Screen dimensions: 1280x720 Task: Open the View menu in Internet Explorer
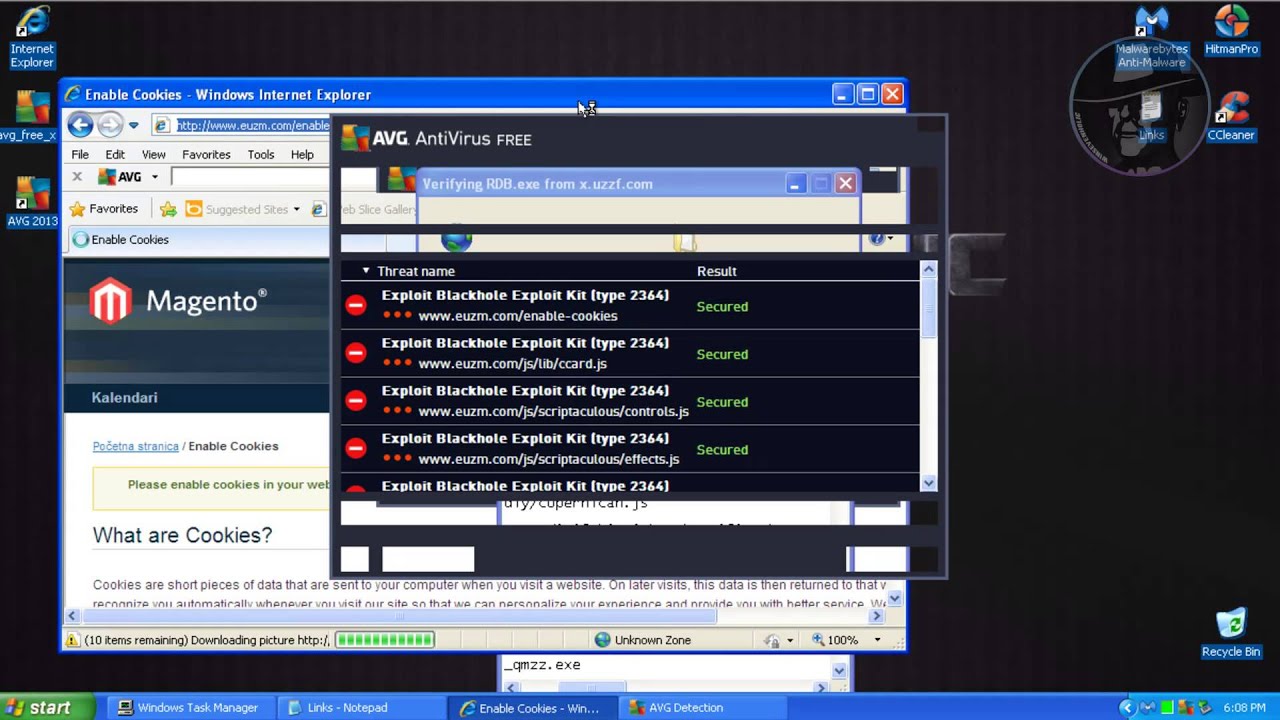[x=153, y=155]
